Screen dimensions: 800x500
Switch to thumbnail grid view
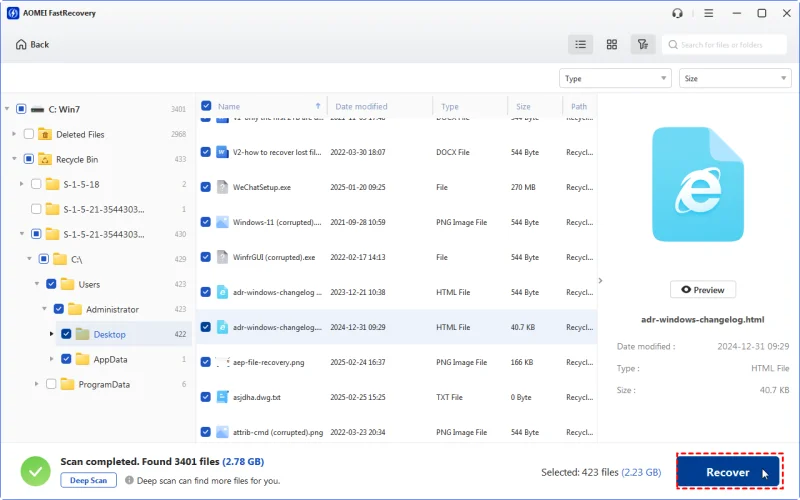[x=612, y=45]
